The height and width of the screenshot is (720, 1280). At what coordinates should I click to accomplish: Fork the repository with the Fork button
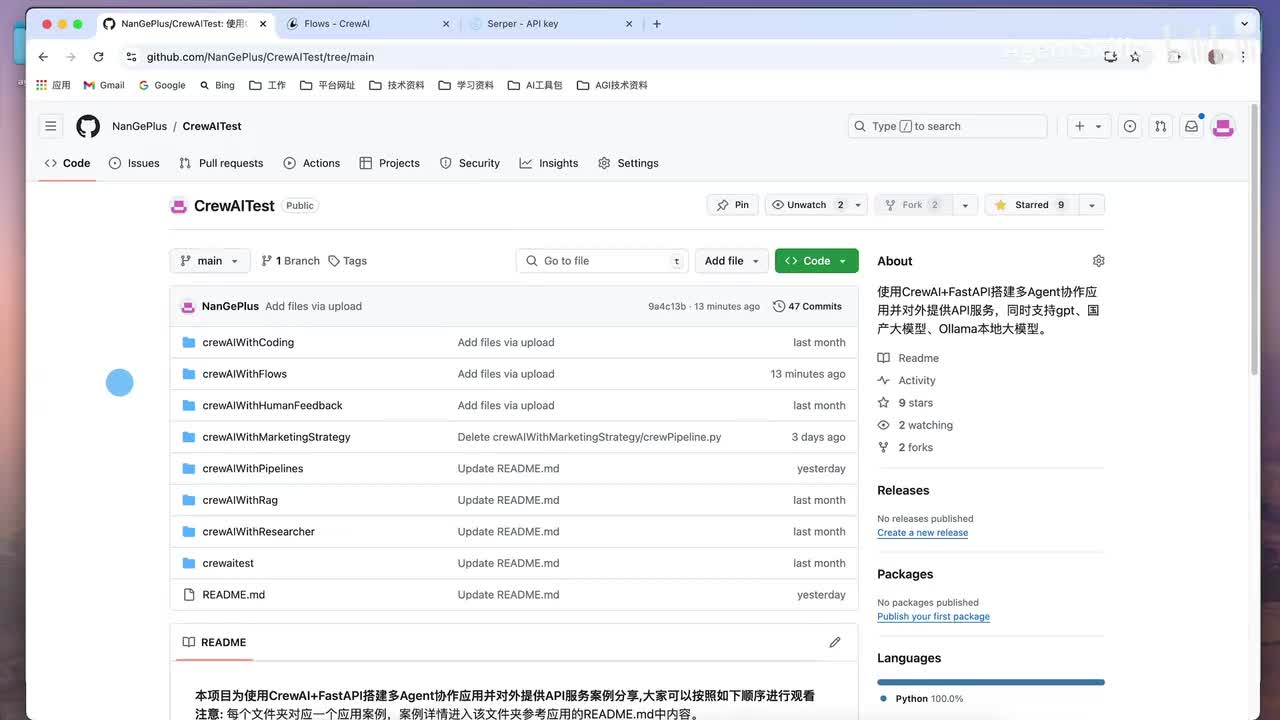(913, 205)
